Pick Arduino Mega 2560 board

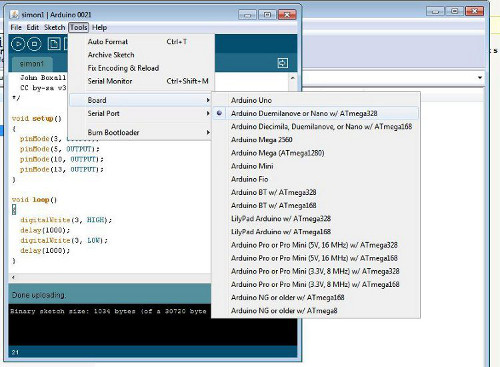(316, 140)
